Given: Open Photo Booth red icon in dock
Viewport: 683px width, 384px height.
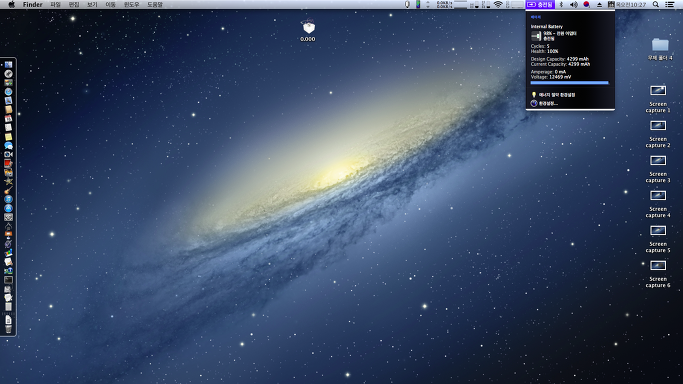Looking at the screenshot, I should pyautogui.click(x=8, y=164).
